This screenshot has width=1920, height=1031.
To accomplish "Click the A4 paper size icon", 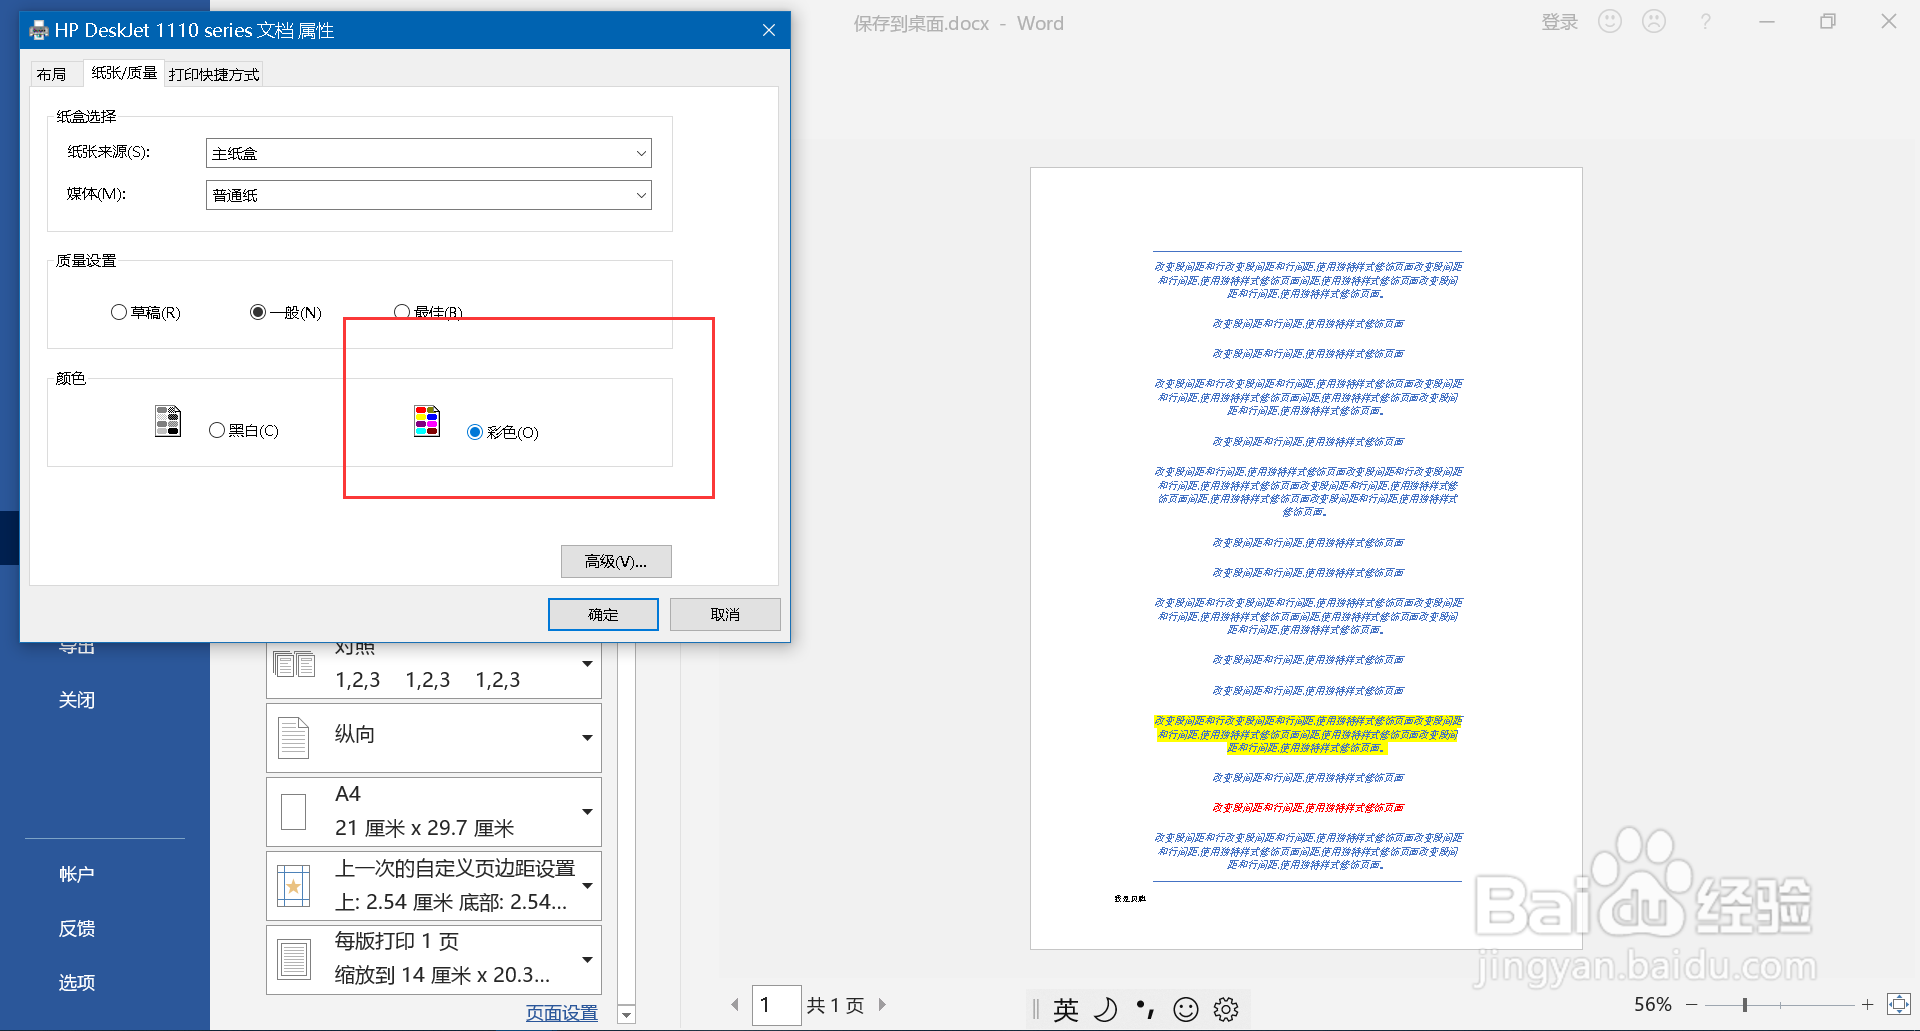I will (x=294, y=812).
